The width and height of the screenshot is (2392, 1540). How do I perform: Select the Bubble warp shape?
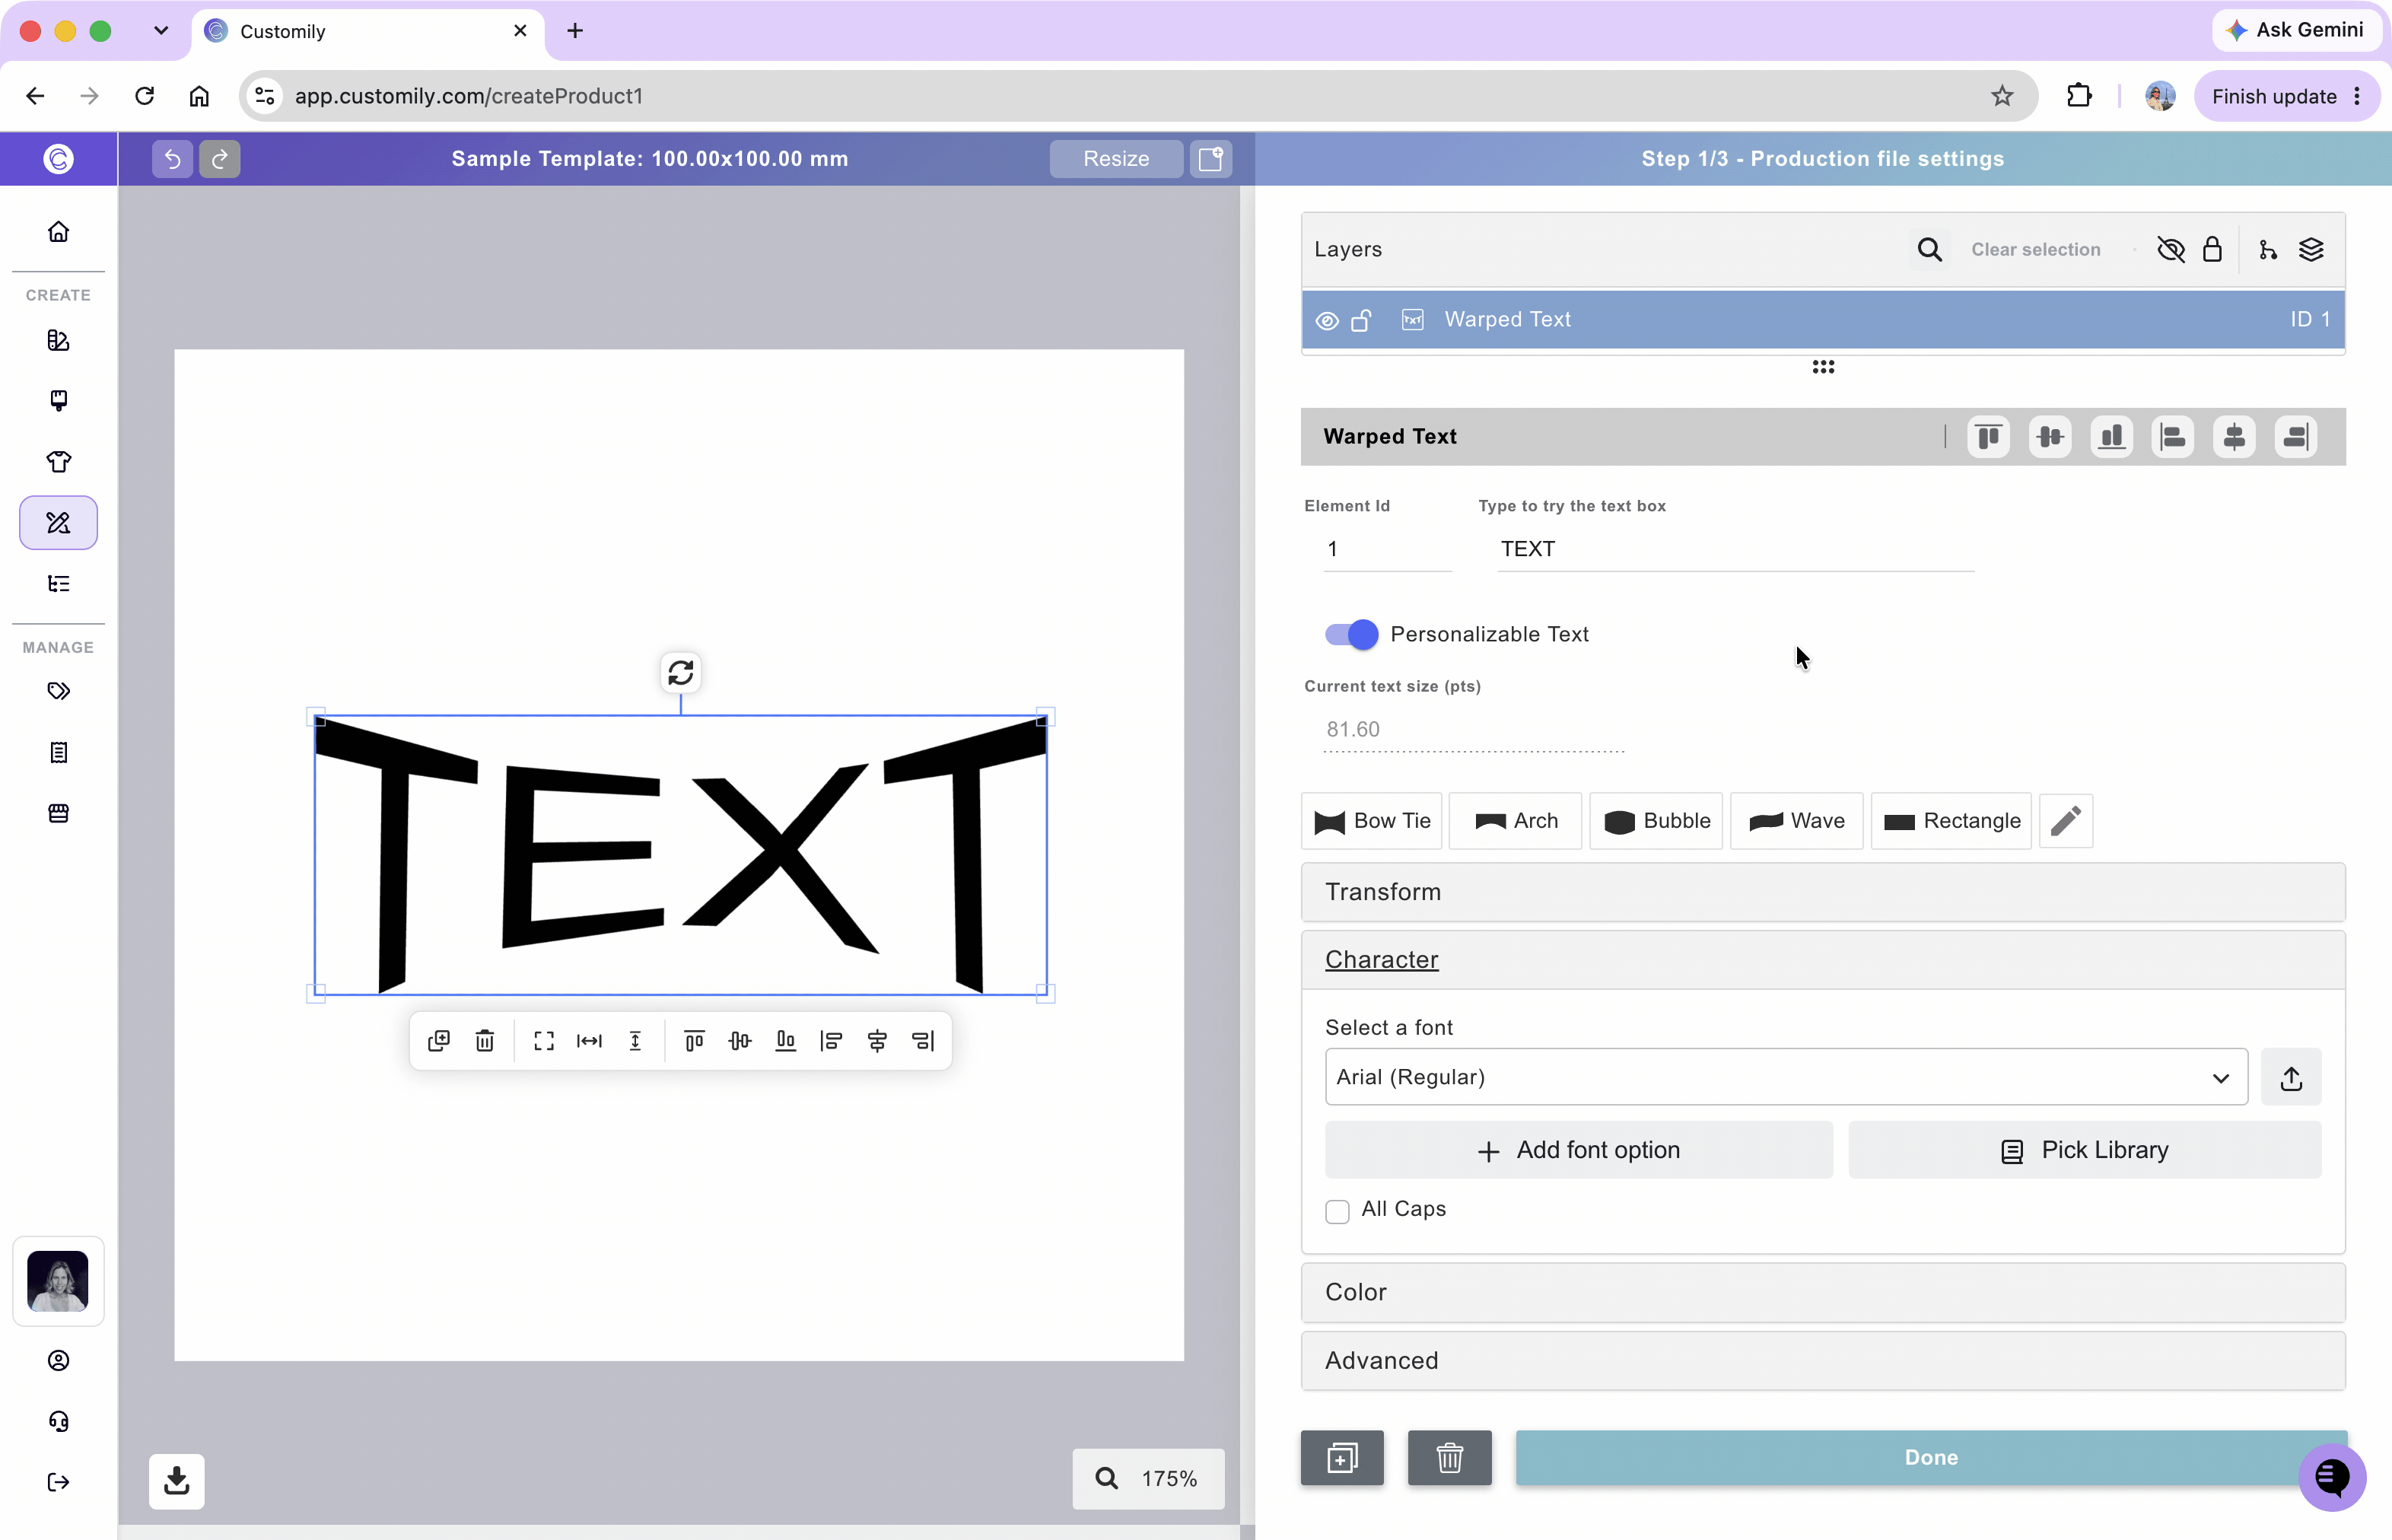pos(1656,821)
